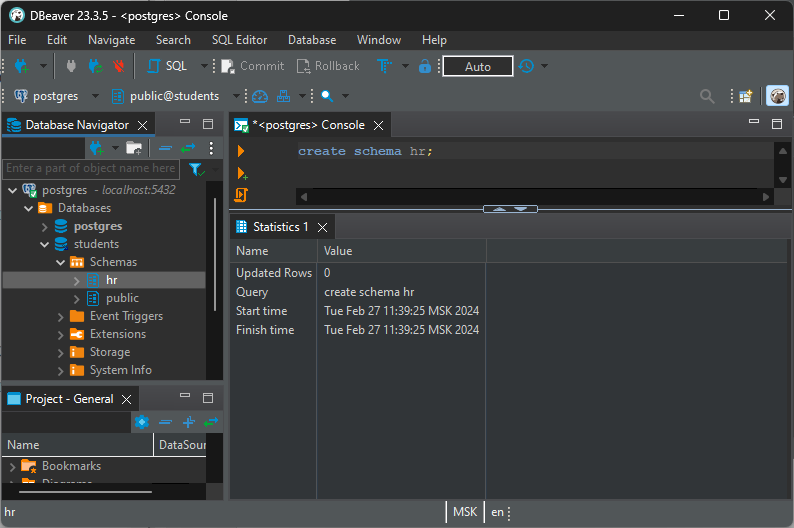This screenshot has width=794, height=528.
Task: Click the Commit button
Action: 253,66
